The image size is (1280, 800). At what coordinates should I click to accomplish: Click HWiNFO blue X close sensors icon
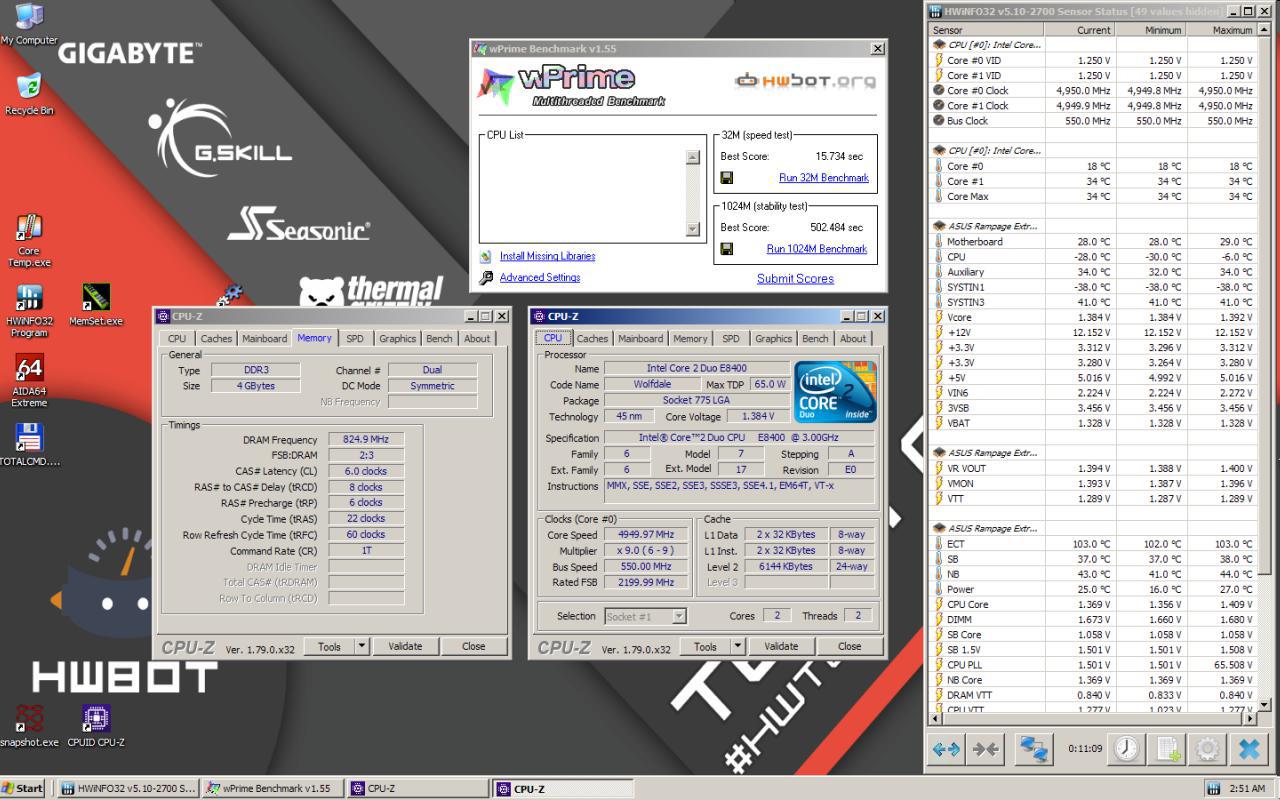(1248, 748)
